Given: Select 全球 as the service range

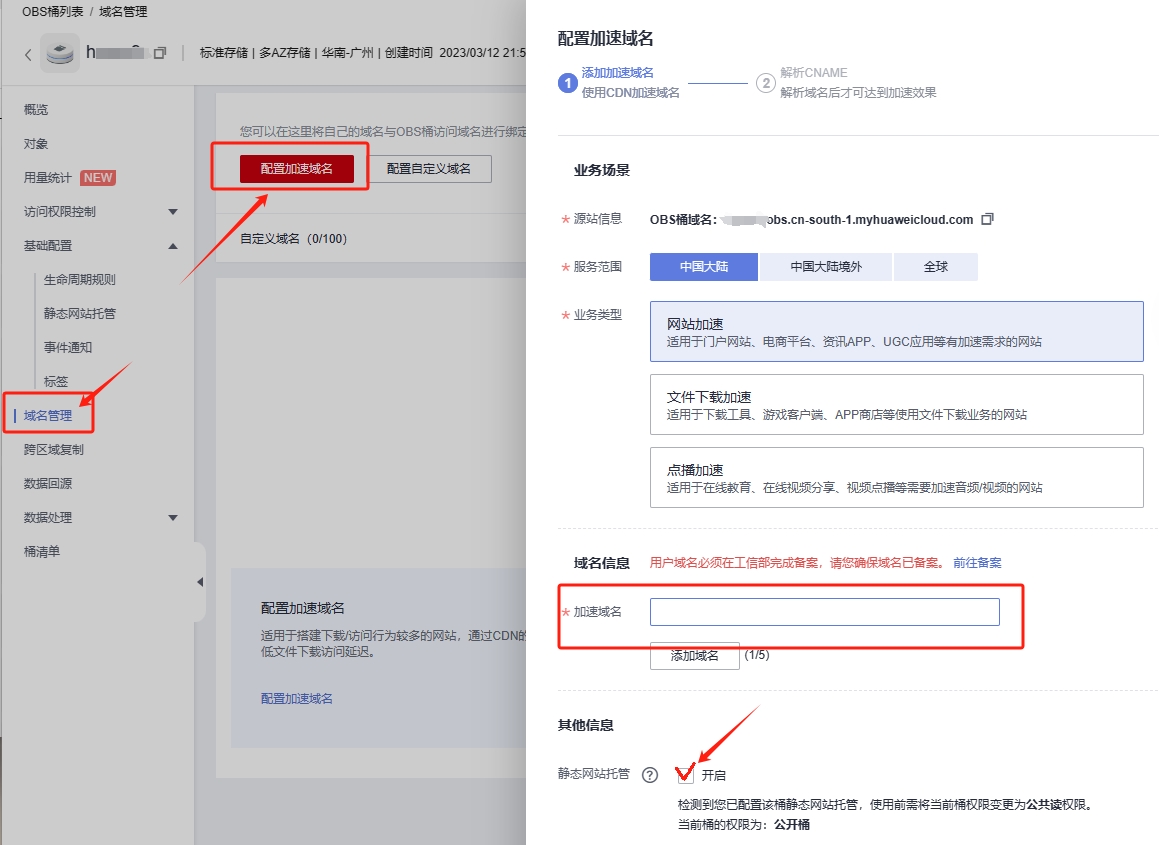Looking at the screenshot, I should pyautogui.click(x=935, y=267).
